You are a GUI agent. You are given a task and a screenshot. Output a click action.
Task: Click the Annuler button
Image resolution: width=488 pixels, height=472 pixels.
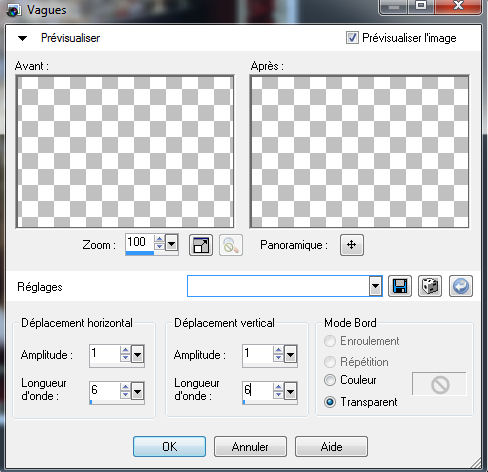250,447
